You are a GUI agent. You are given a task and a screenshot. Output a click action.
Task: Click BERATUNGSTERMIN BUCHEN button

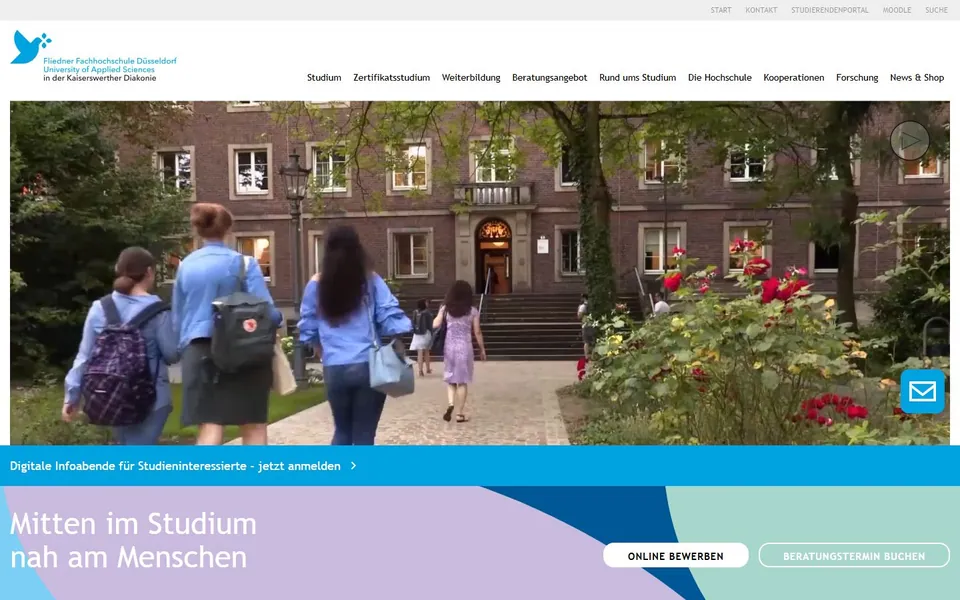pos(853,556)
